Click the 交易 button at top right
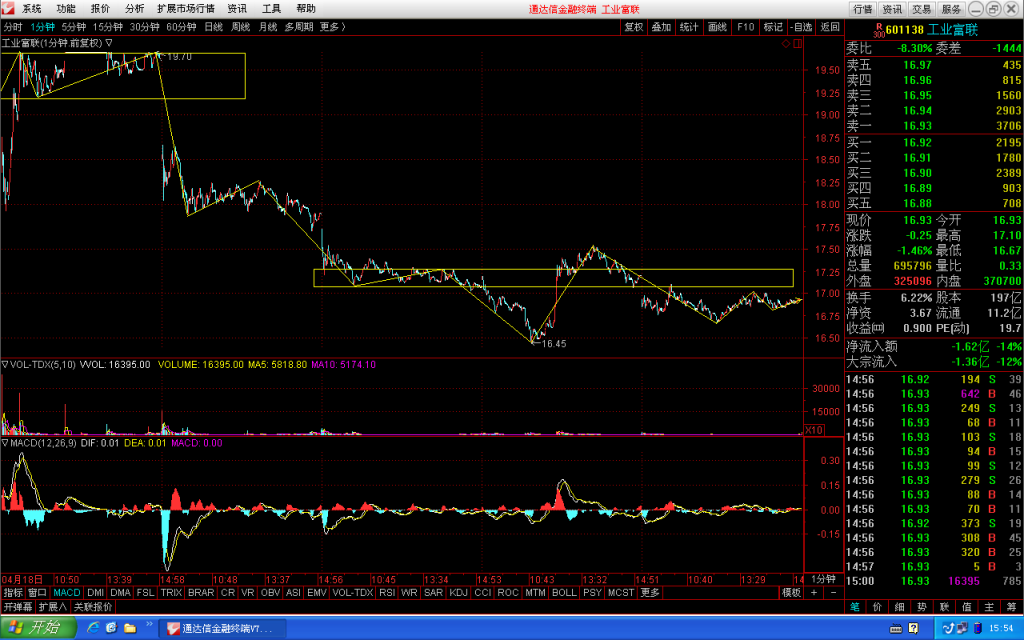This screenshot has width=1024, height=640. coord(921,8)
